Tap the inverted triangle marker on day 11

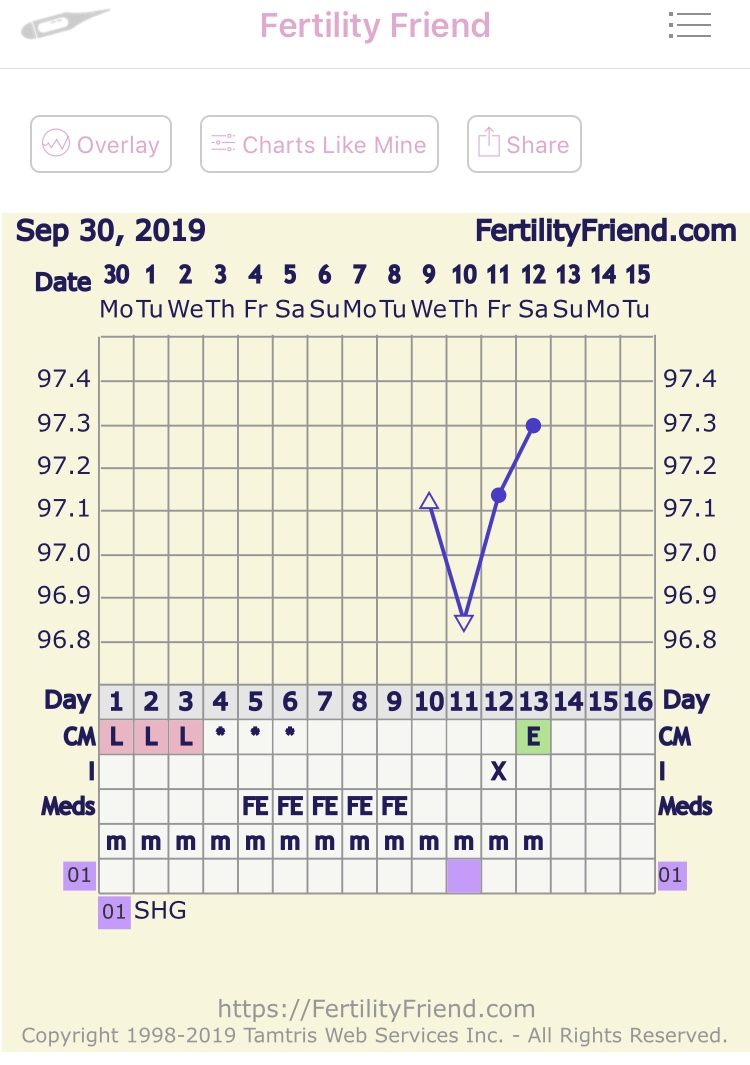[x=464, y=622]
